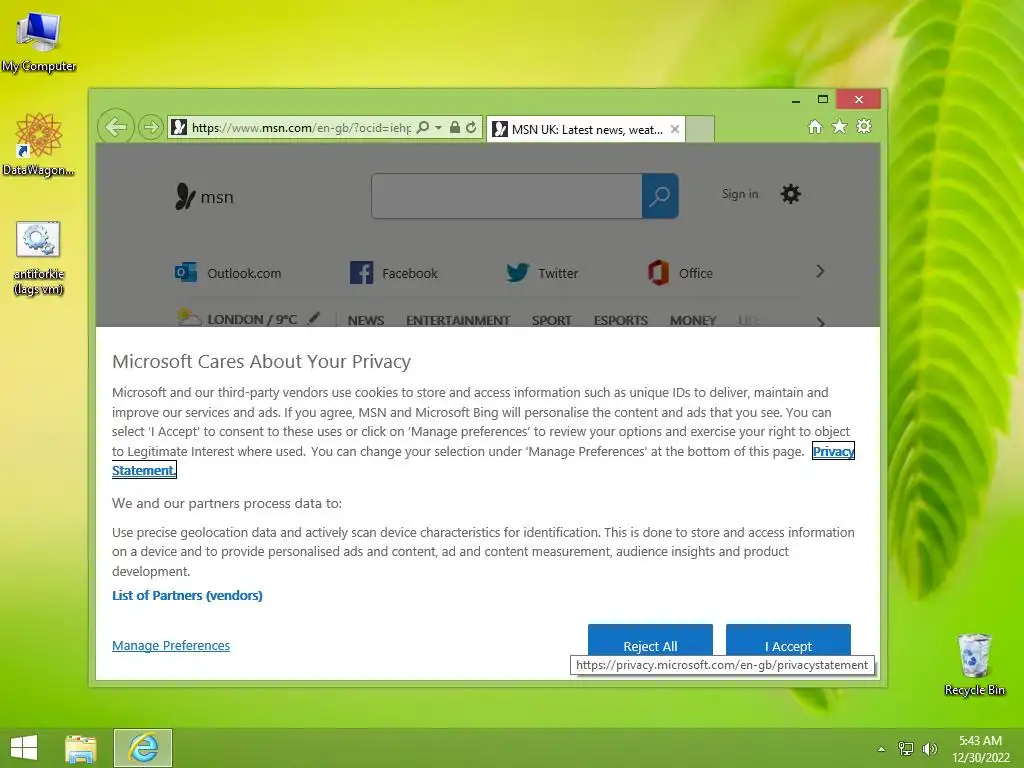Open a new blank tab
The height and width of the screenshot is (768, 1024).
click(x=700, y=129)
